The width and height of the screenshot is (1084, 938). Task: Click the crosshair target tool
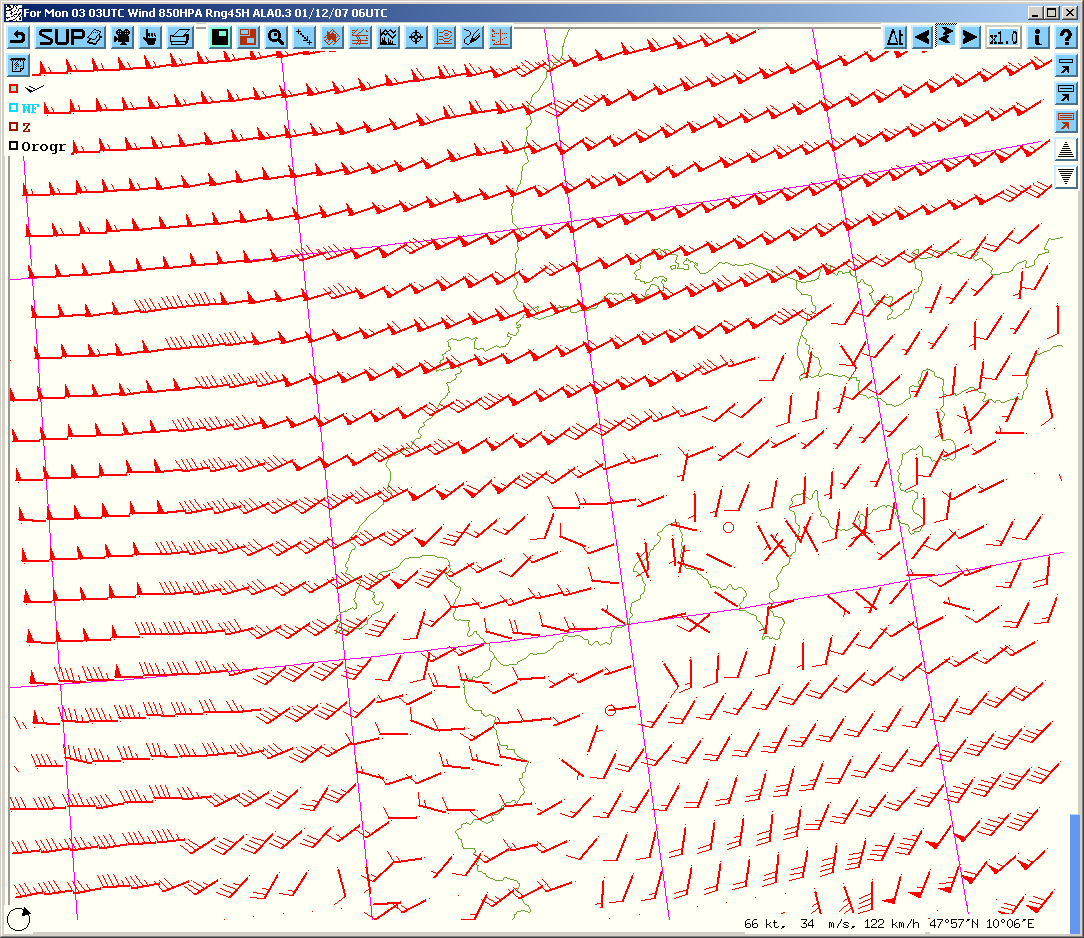[417, 38]
